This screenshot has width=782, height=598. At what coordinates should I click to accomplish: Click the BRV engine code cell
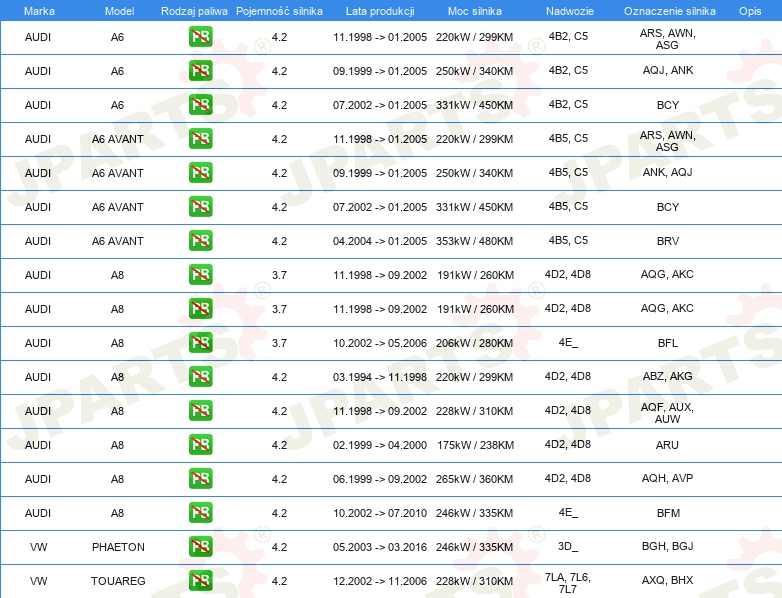668,241
